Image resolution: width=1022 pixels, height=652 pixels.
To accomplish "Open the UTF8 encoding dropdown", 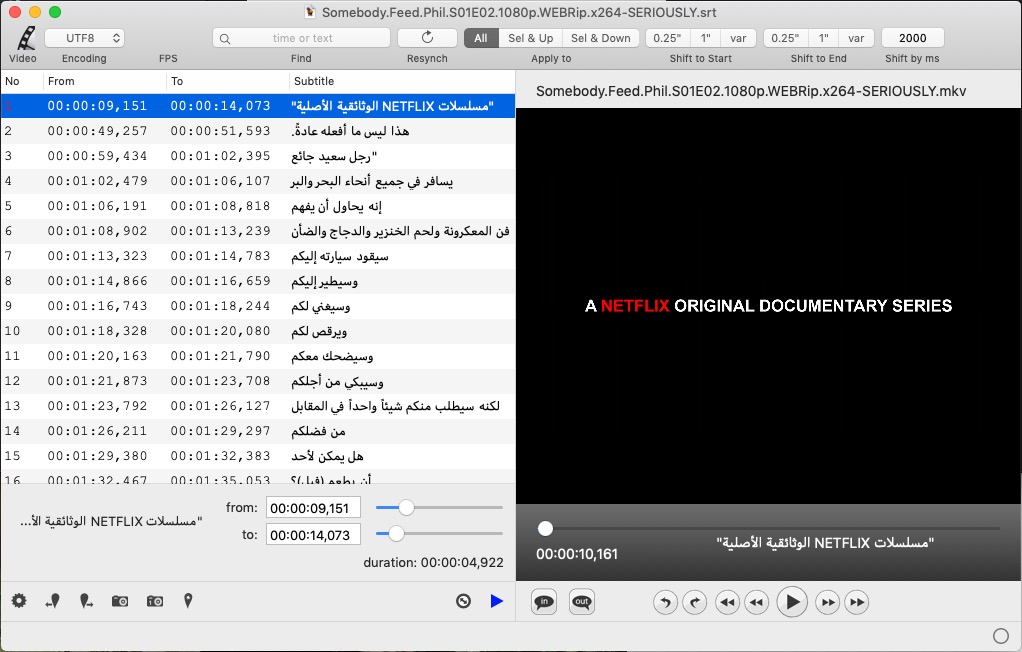I will coord(85,38).
